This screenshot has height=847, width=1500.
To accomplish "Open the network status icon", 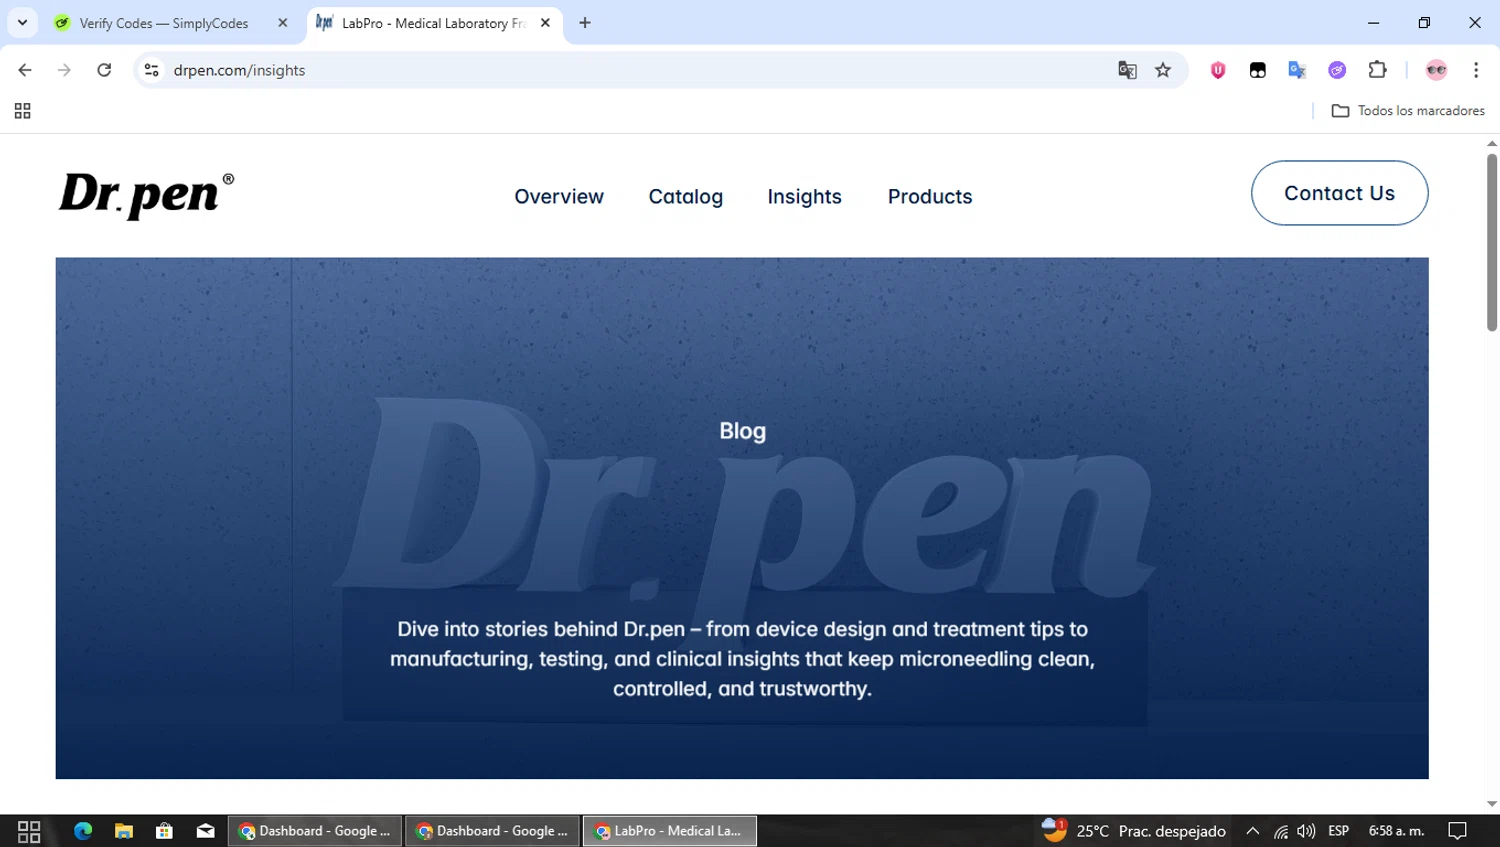I will (1281, 831).
